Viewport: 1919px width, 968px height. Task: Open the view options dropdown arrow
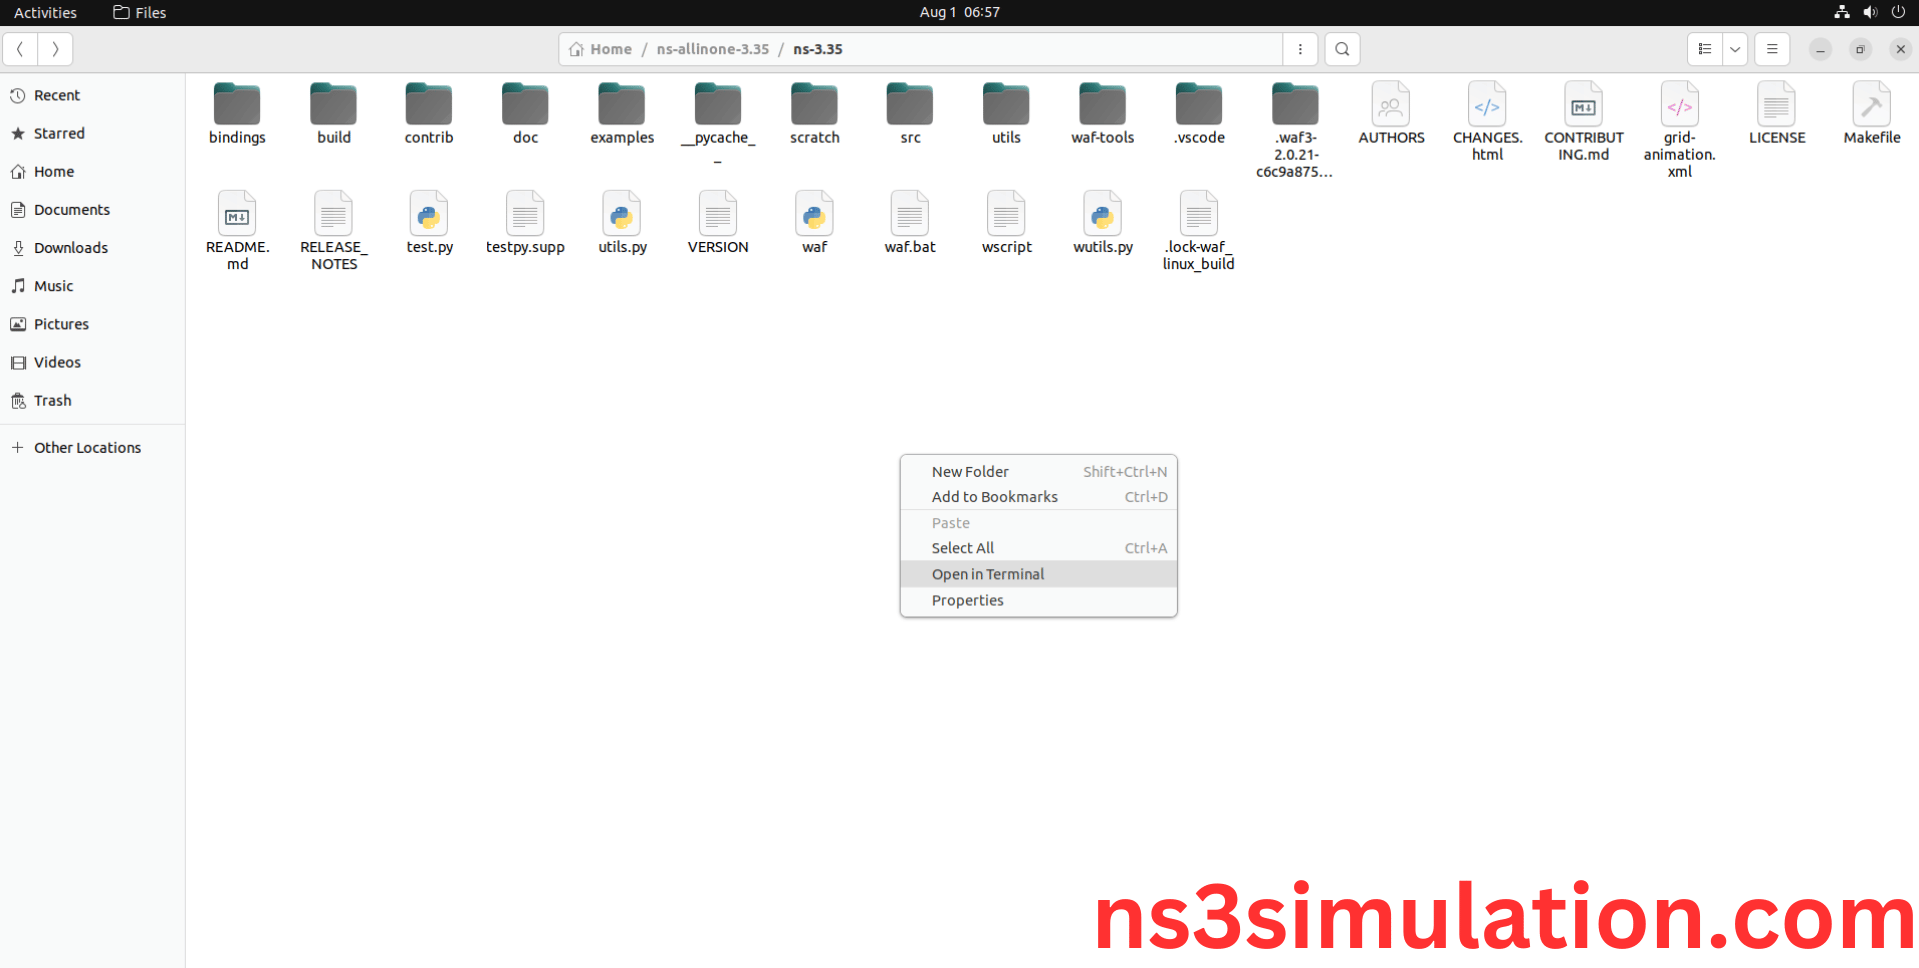1734,49
